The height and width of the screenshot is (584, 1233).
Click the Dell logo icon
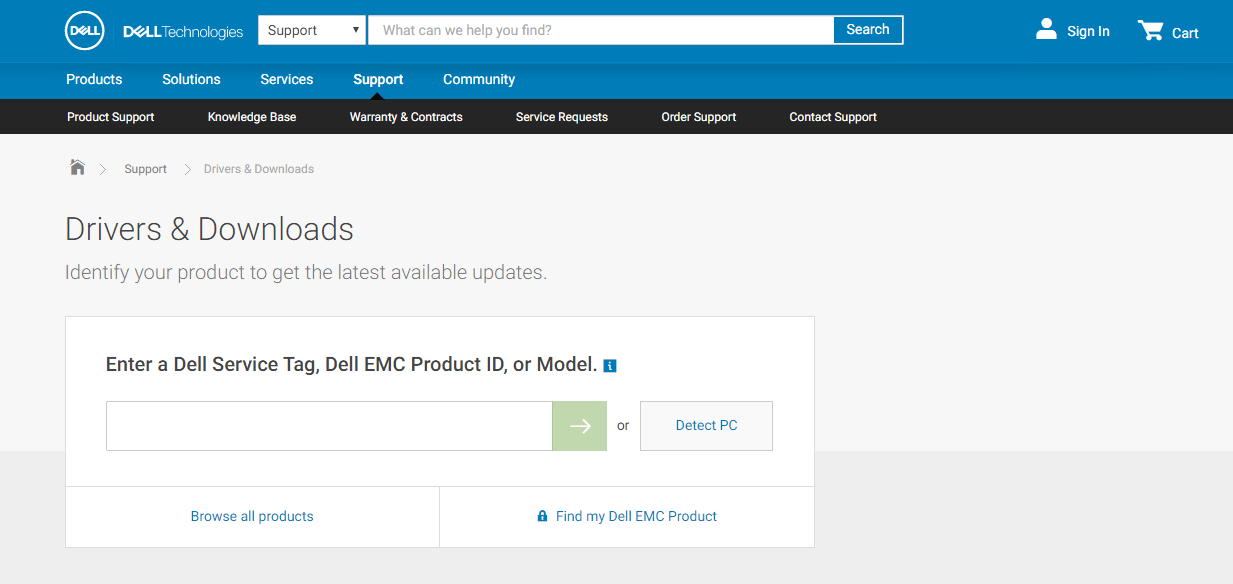[x=85, y=31]
